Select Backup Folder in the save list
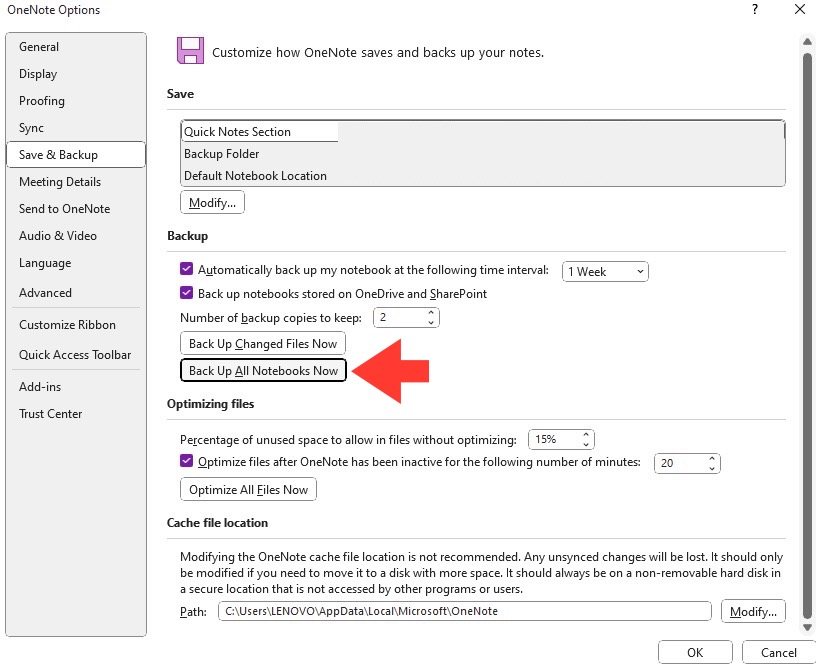This screenshot has width=816, height=667. pyautogui.click(x=222, y=154)
